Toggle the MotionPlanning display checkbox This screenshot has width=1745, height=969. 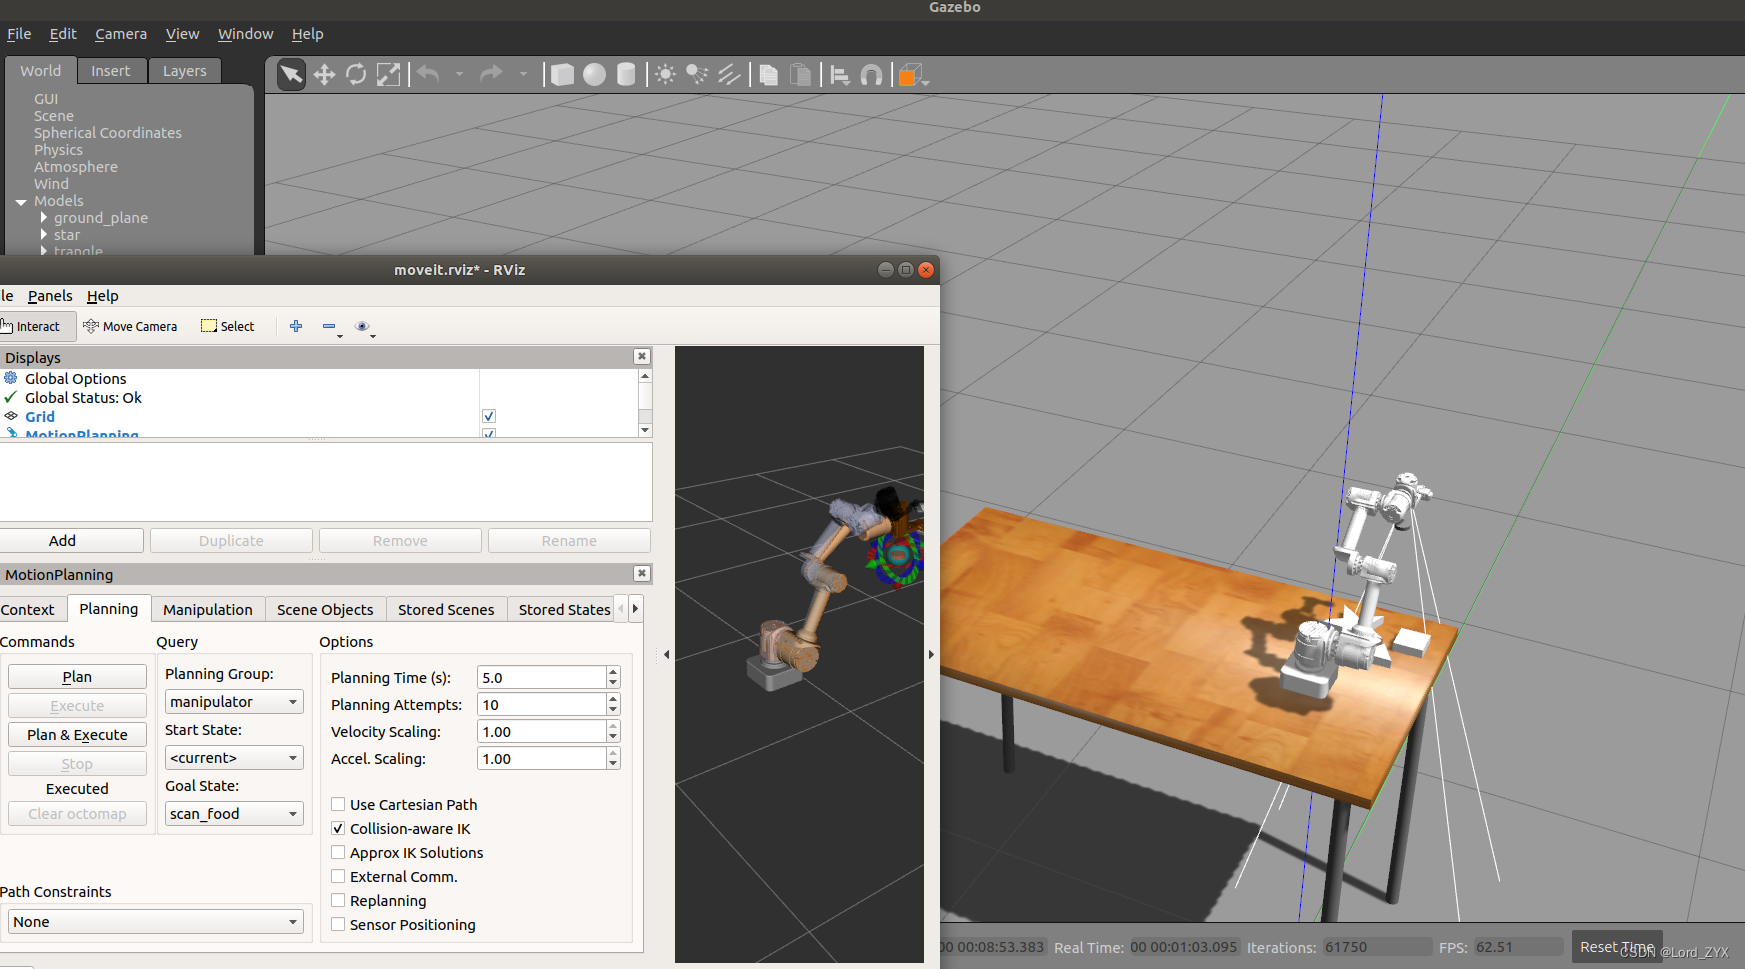coord(489,433)
